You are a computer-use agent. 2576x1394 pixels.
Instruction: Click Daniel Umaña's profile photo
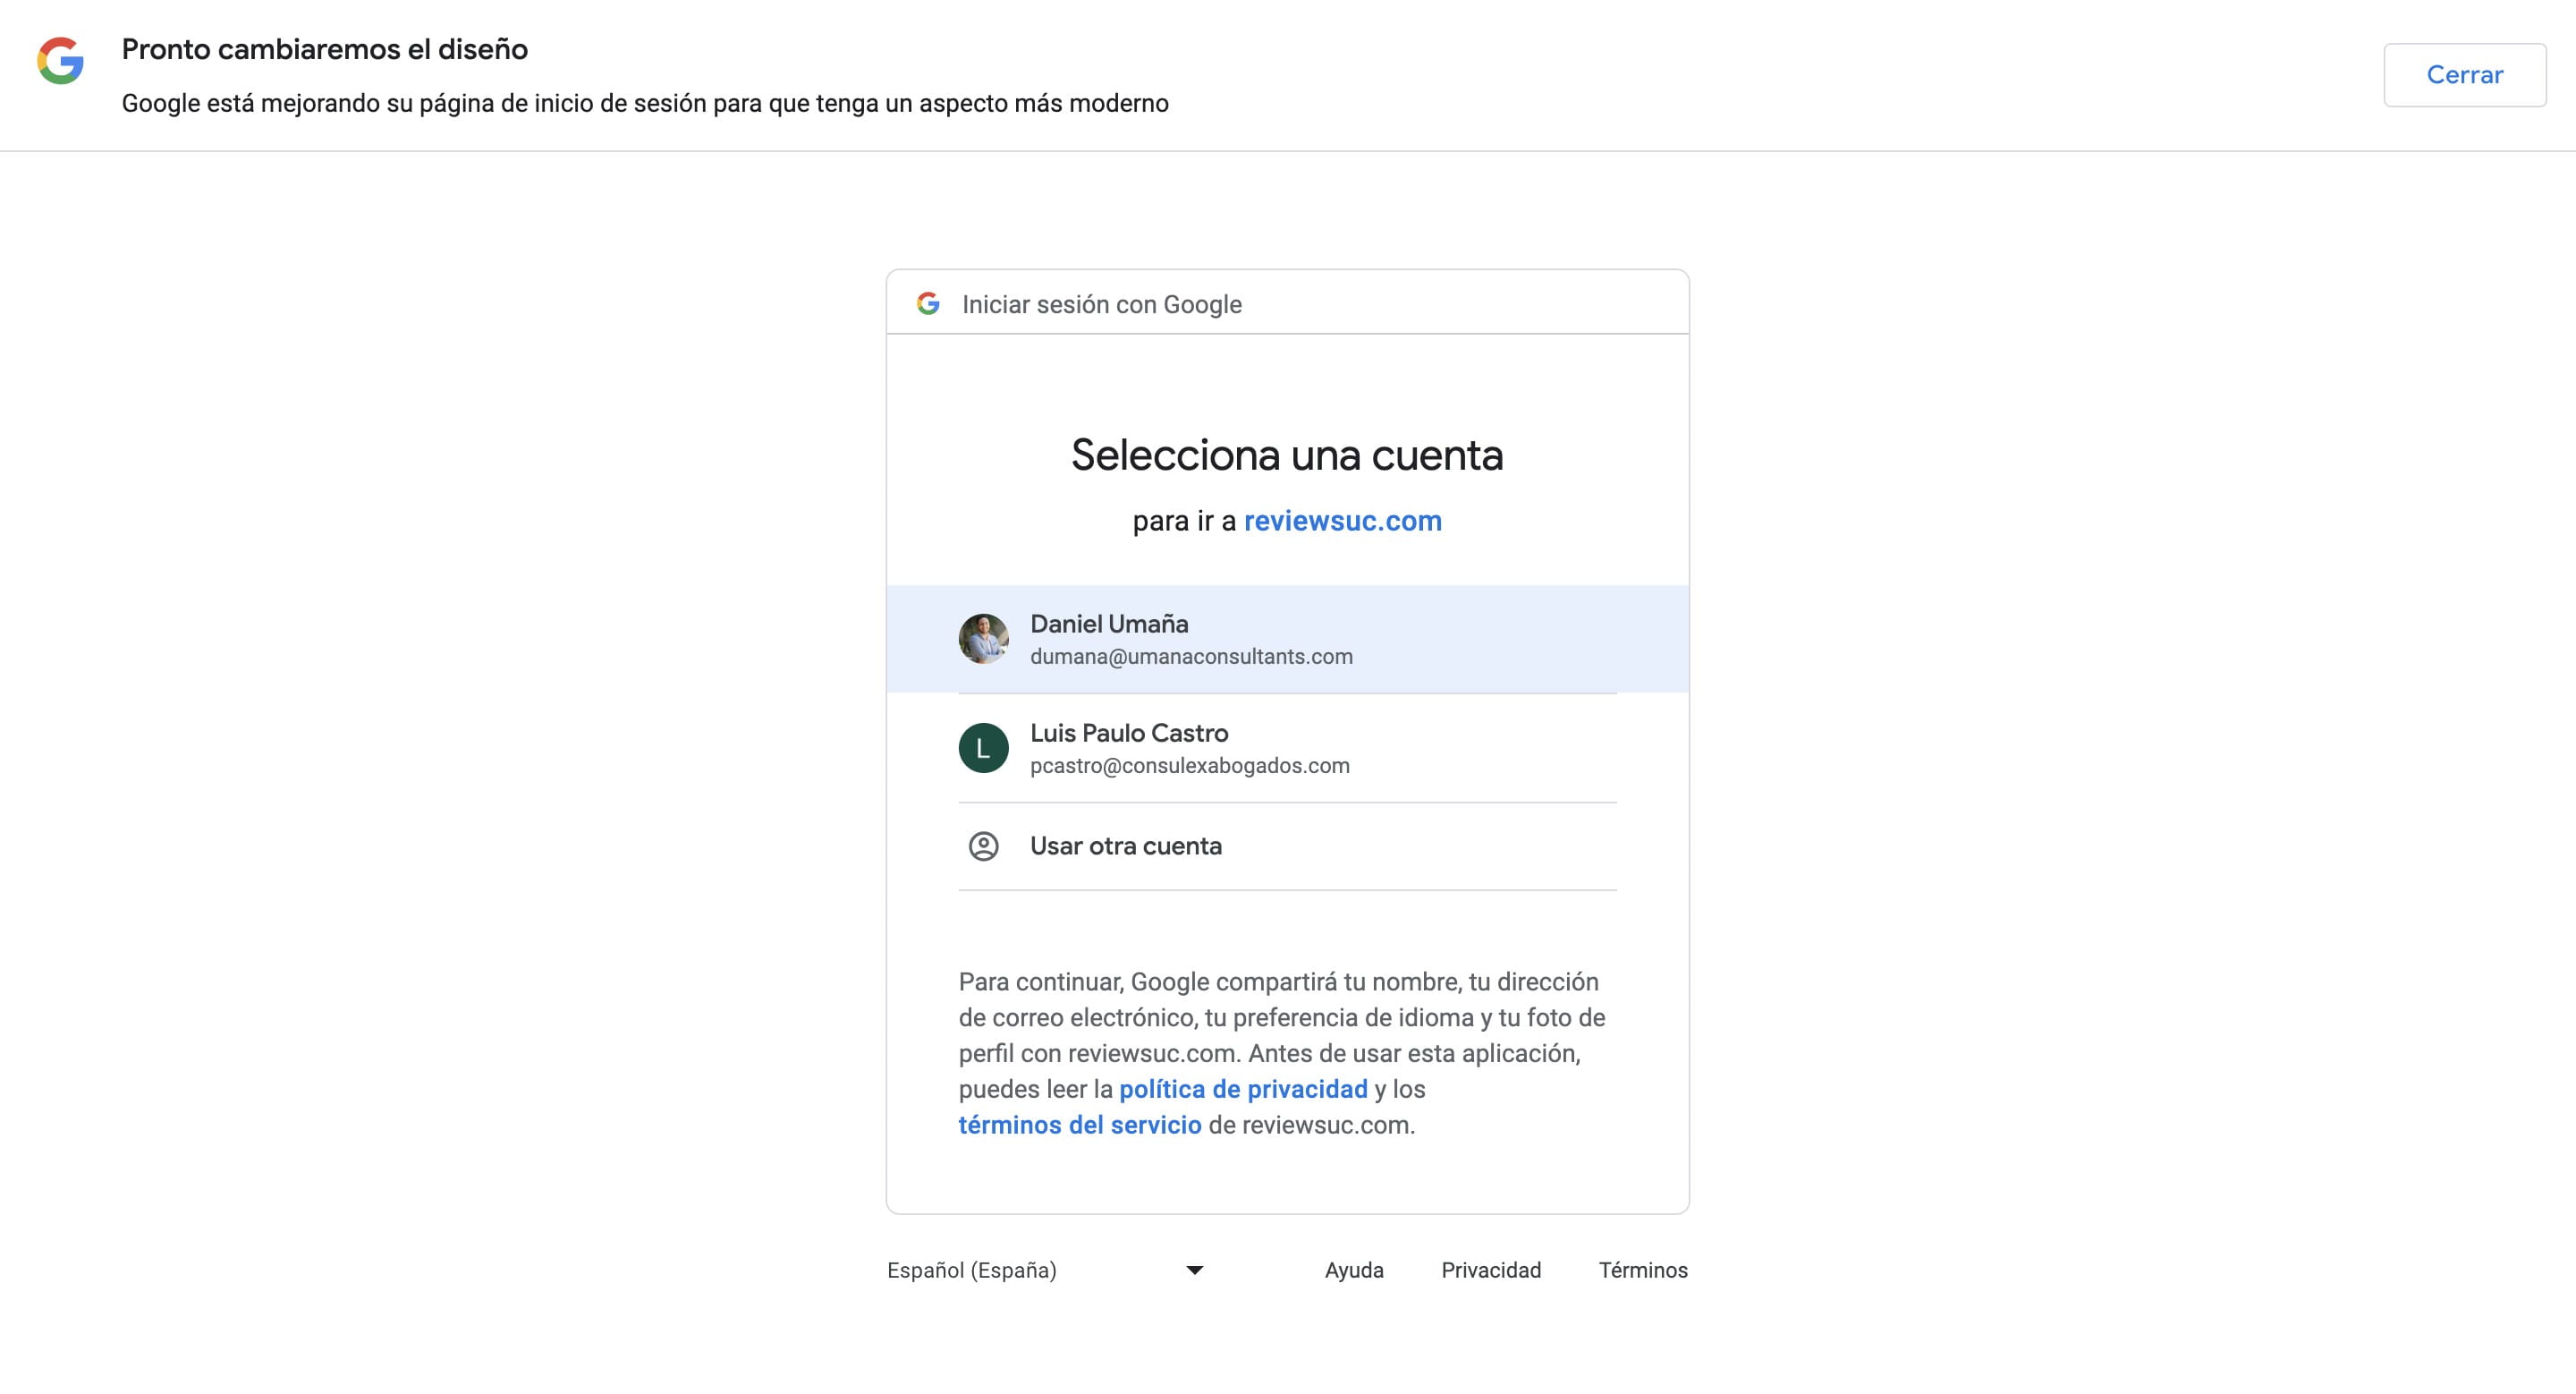[983, 639]
